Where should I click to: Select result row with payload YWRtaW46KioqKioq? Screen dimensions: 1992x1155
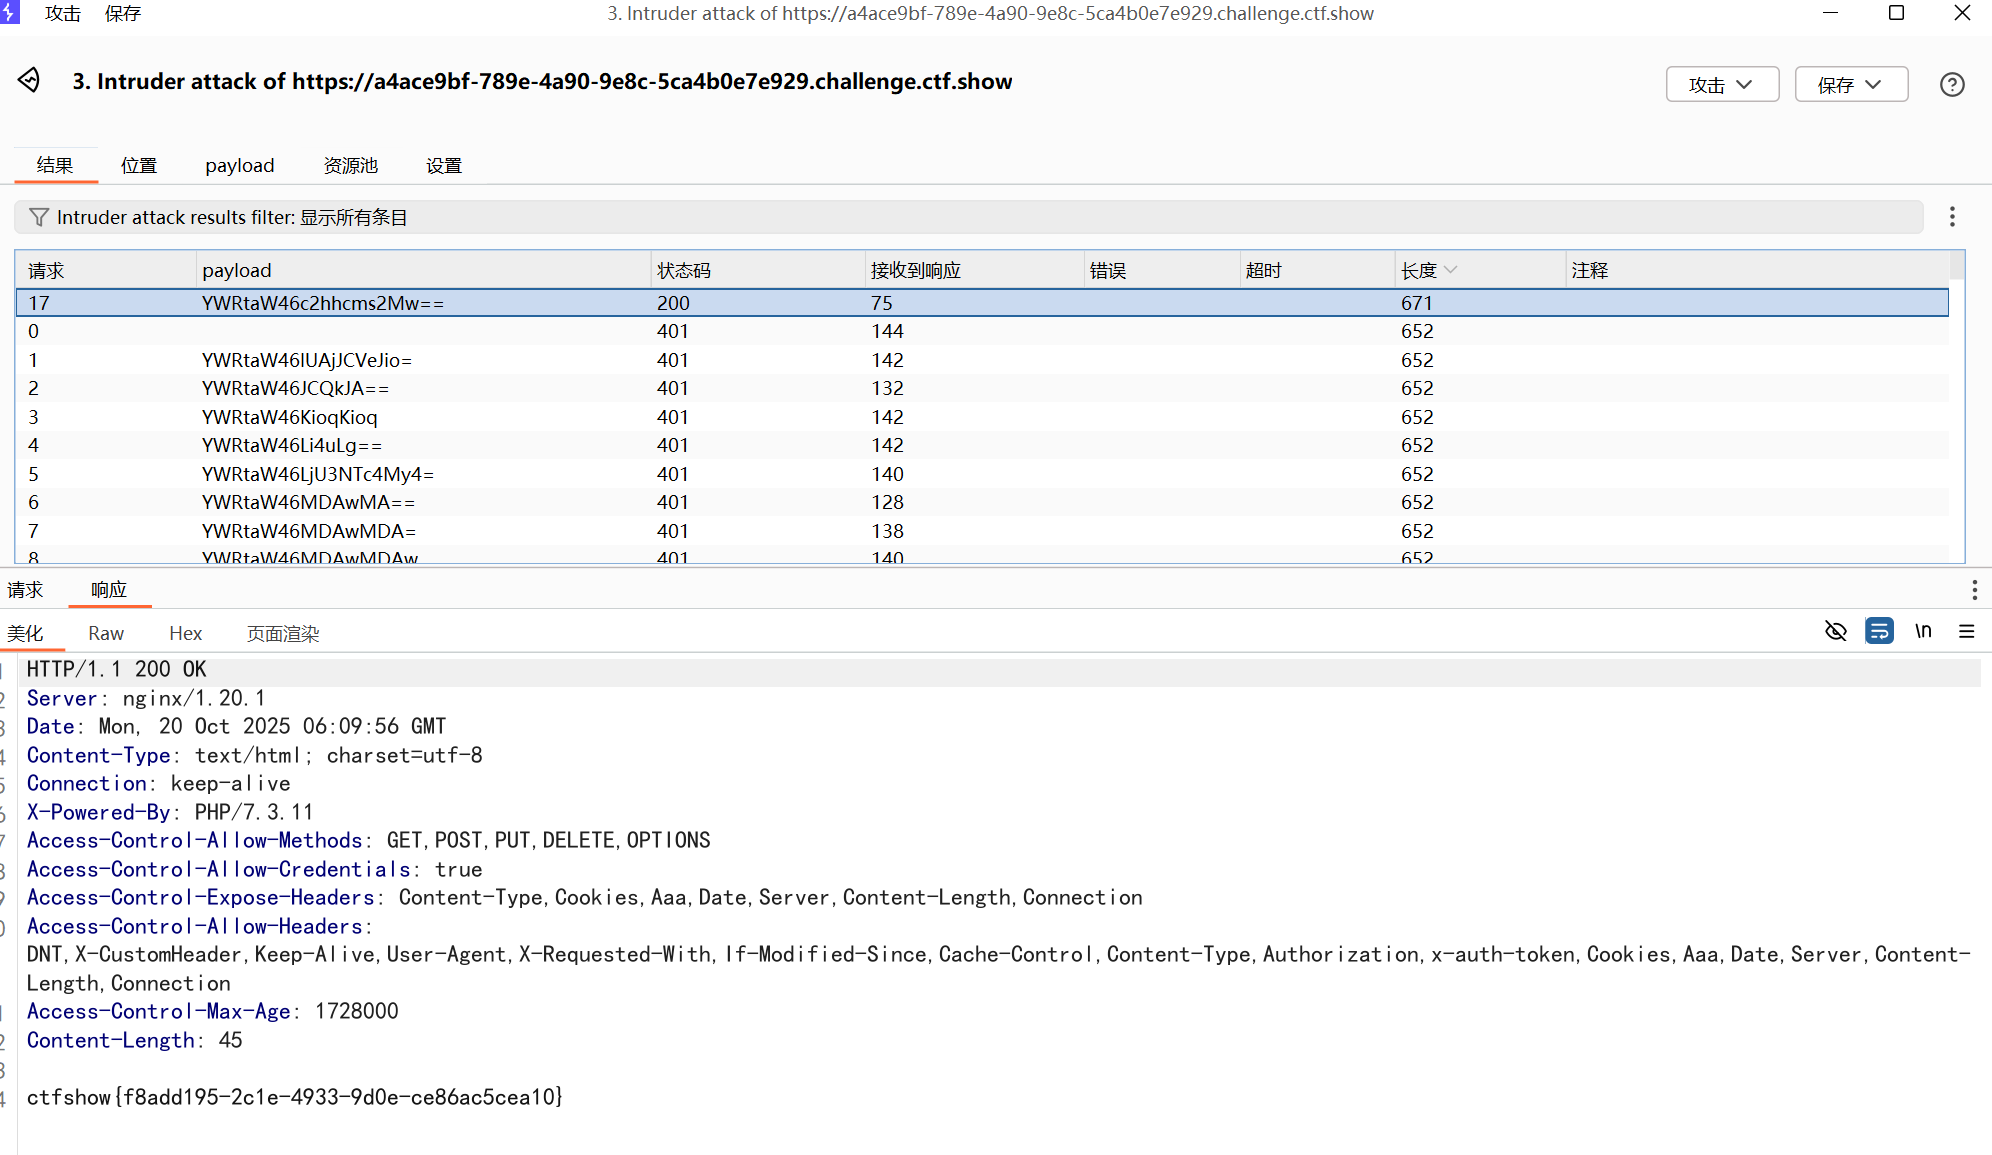290,417
